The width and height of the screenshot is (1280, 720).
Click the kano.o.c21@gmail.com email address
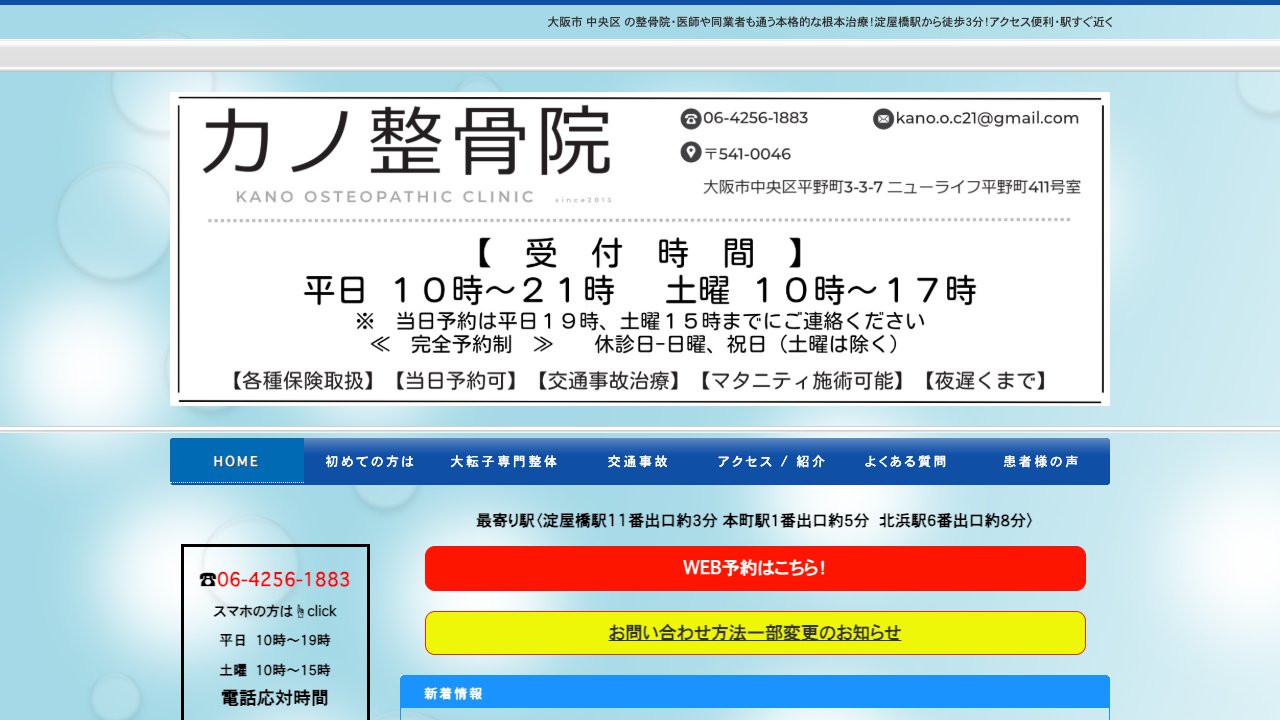988,118
